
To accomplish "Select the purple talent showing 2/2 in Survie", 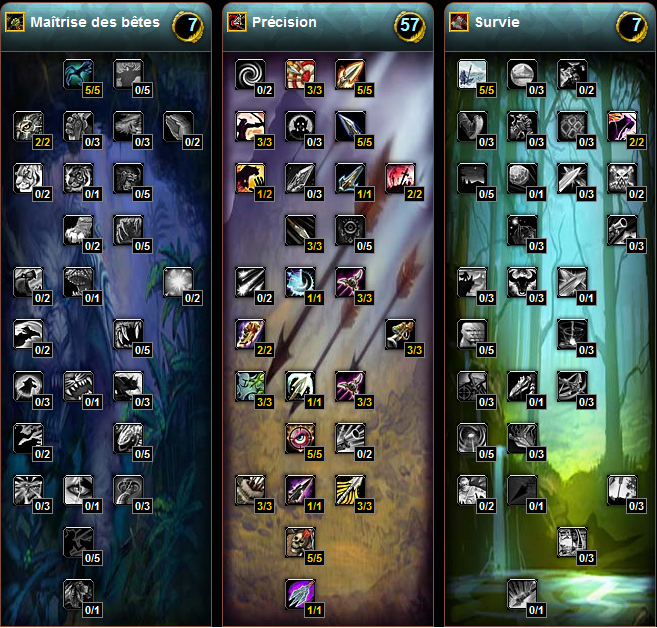I will 622,126.
